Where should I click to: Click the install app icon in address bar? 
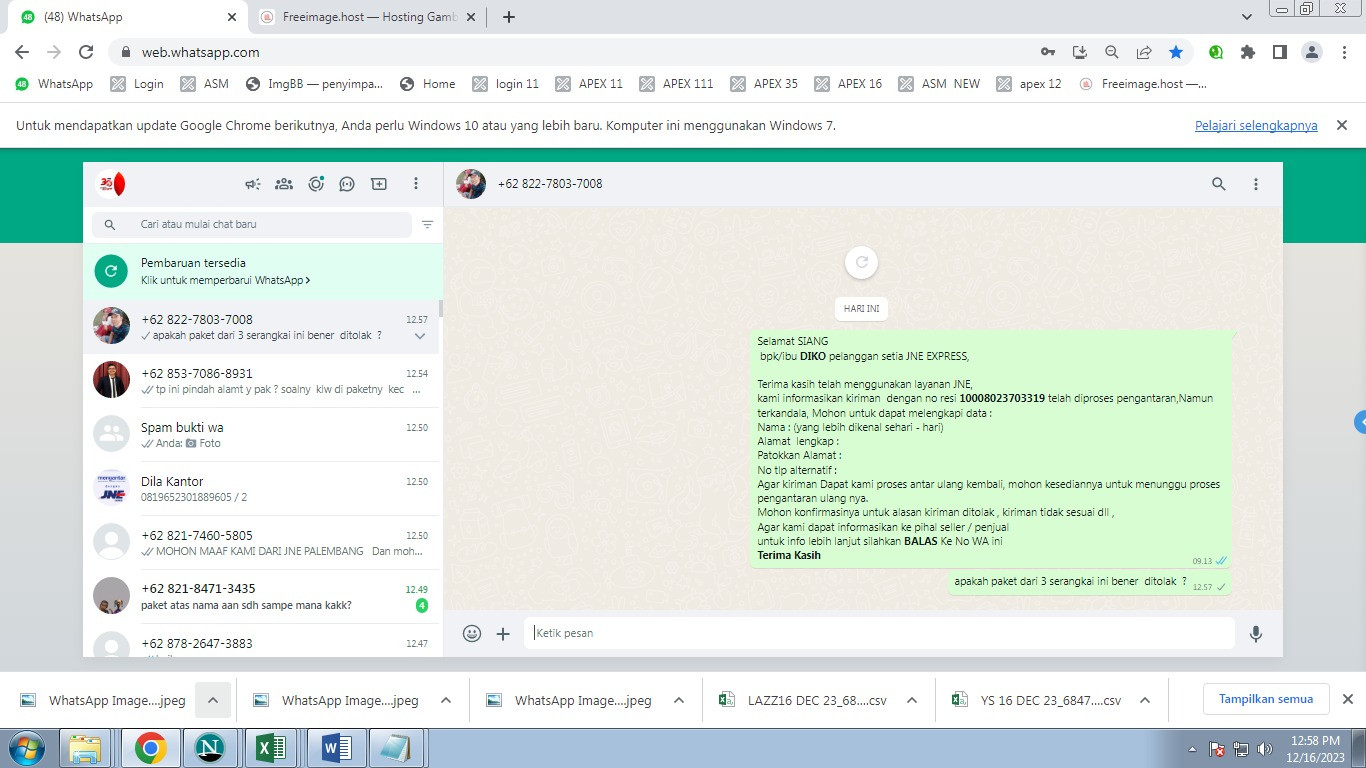click(x=1080, y=52)
